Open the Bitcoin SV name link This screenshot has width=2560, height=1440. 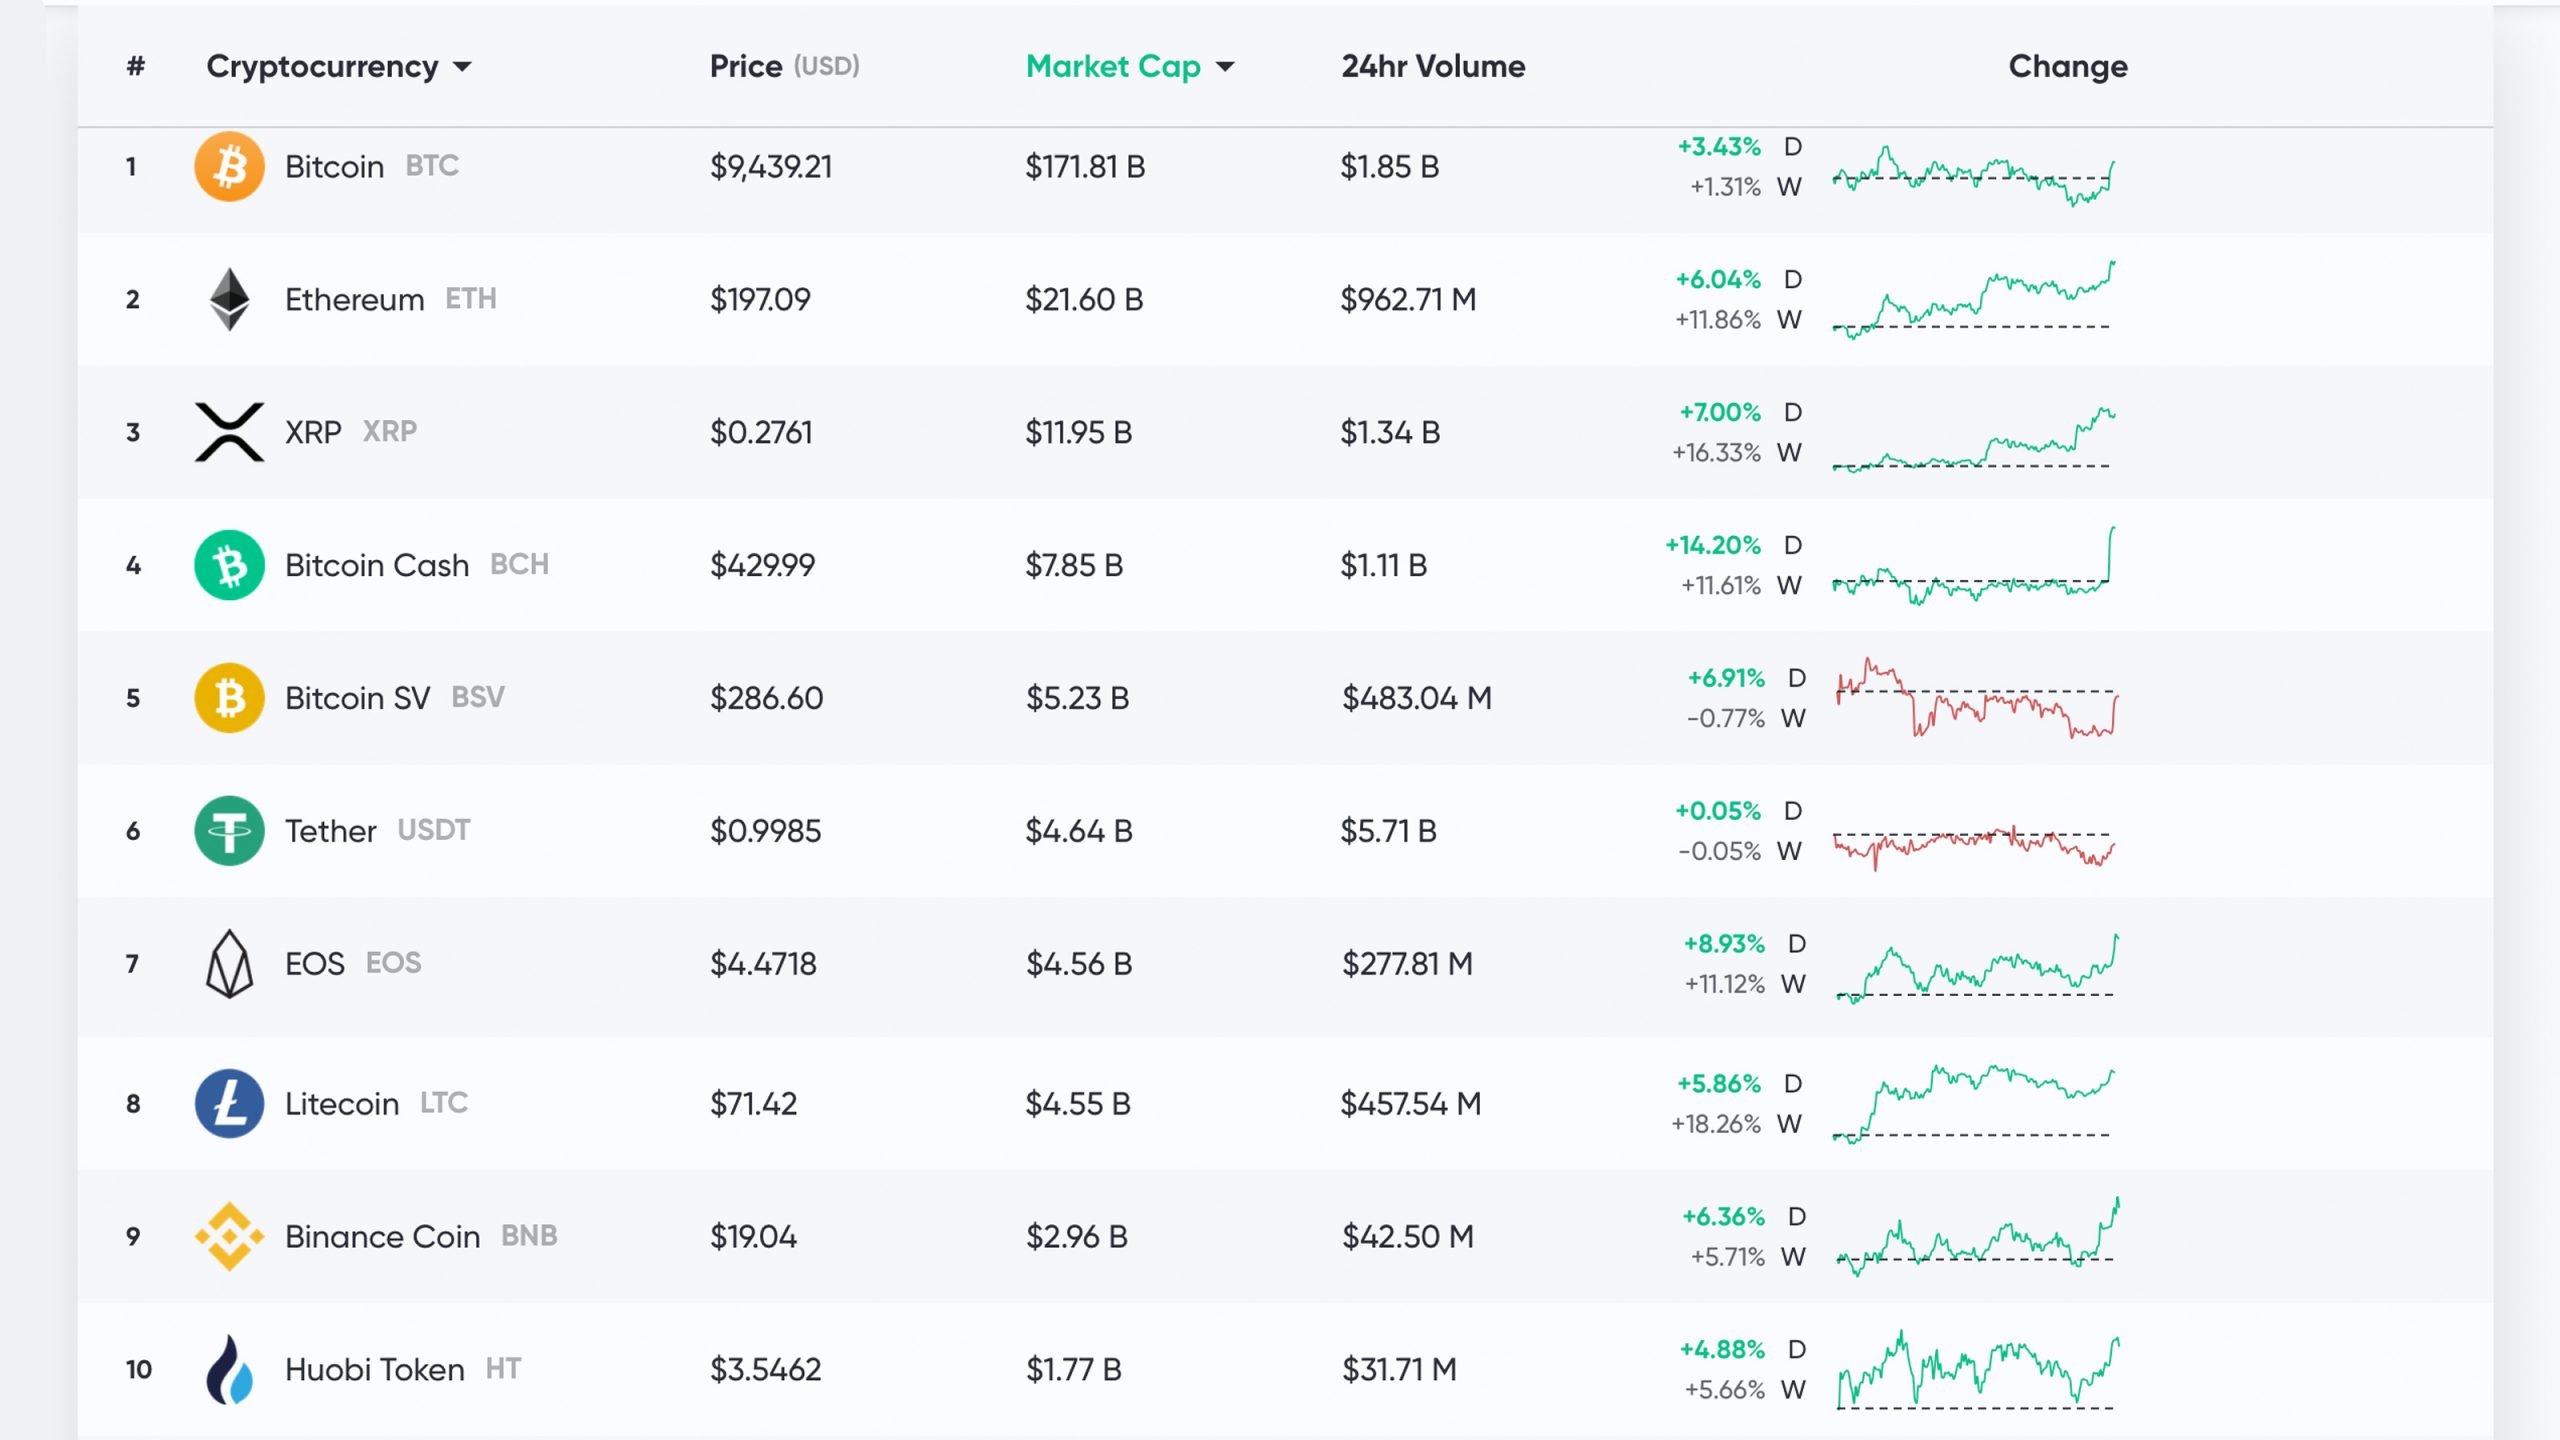pos(357,698)
